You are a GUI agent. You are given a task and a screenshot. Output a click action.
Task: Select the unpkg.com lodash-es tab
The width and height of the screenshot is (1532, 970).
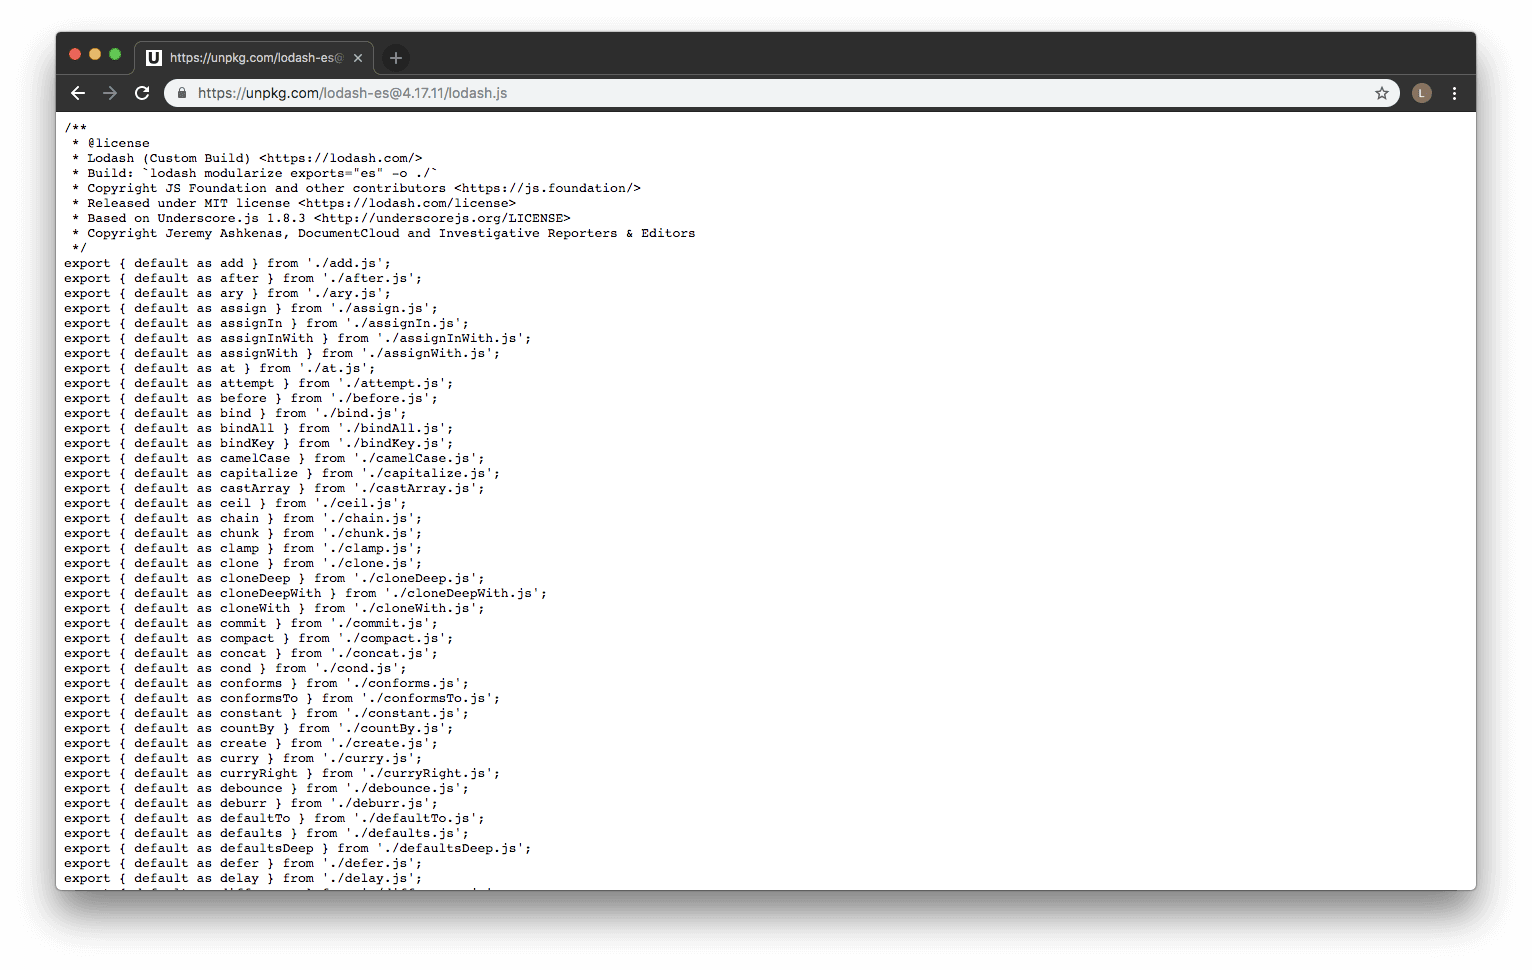click(x=254, y=58)
